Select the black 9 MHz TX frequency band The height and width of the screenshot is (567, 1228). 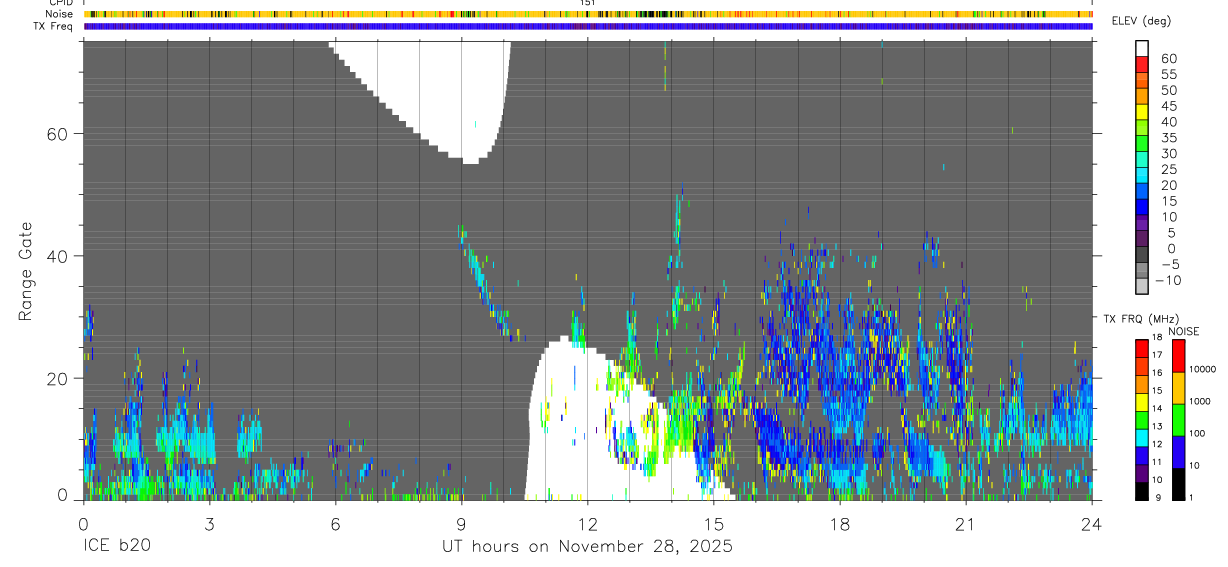[x=1142, y=492]
